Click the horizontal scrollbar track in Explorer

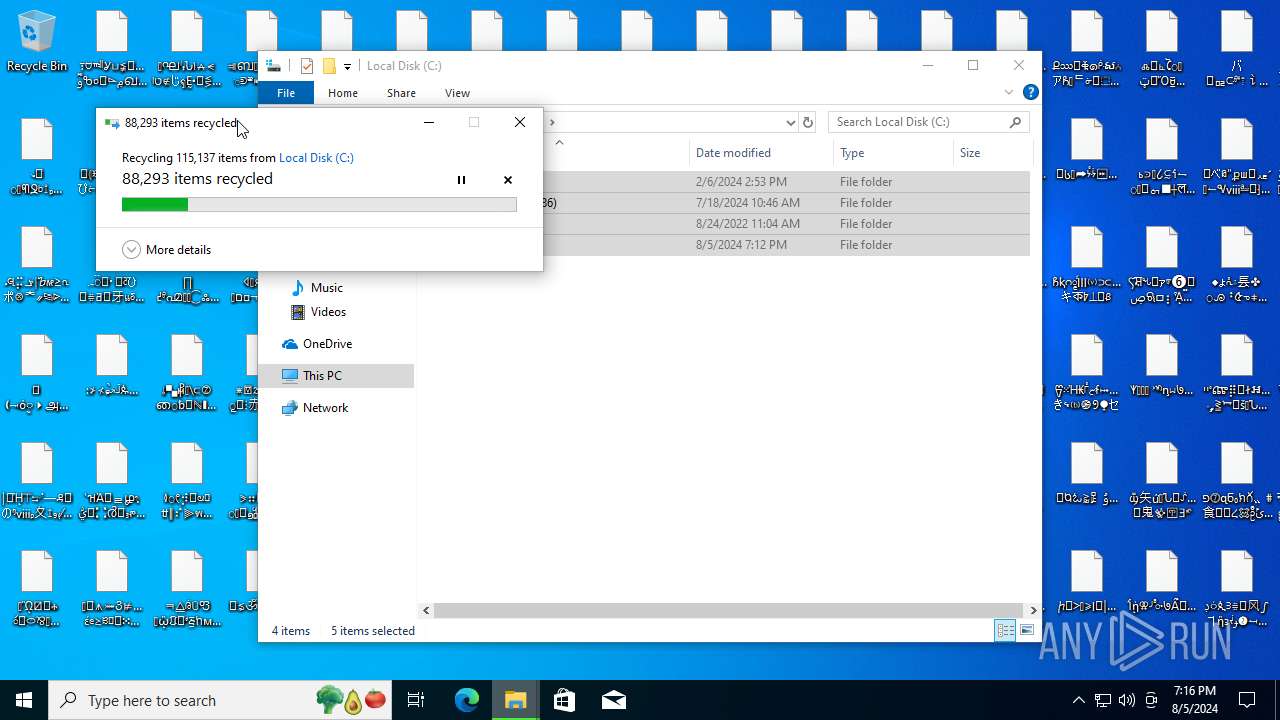point(730,610)
